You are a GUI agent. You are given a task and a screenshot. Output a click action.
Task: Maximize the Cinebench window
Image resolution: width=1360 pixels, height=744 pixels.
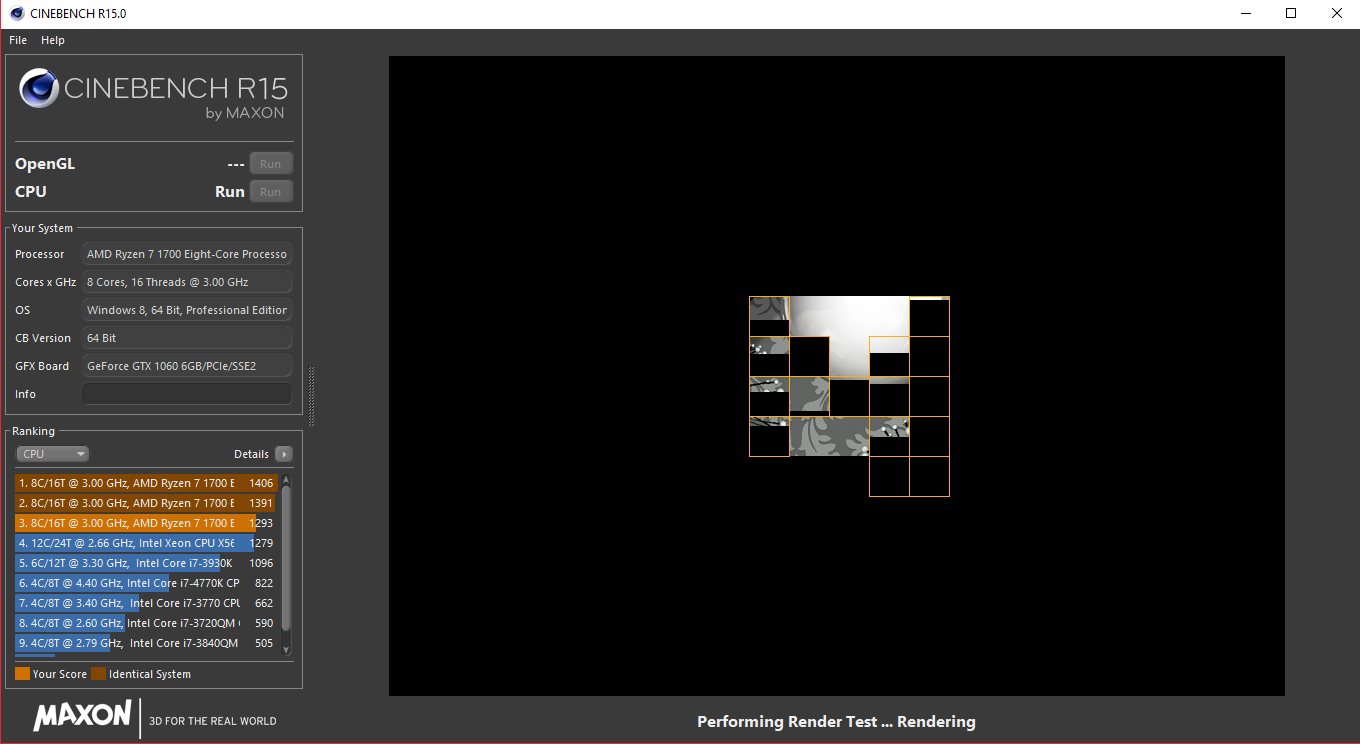point(1291,13)
